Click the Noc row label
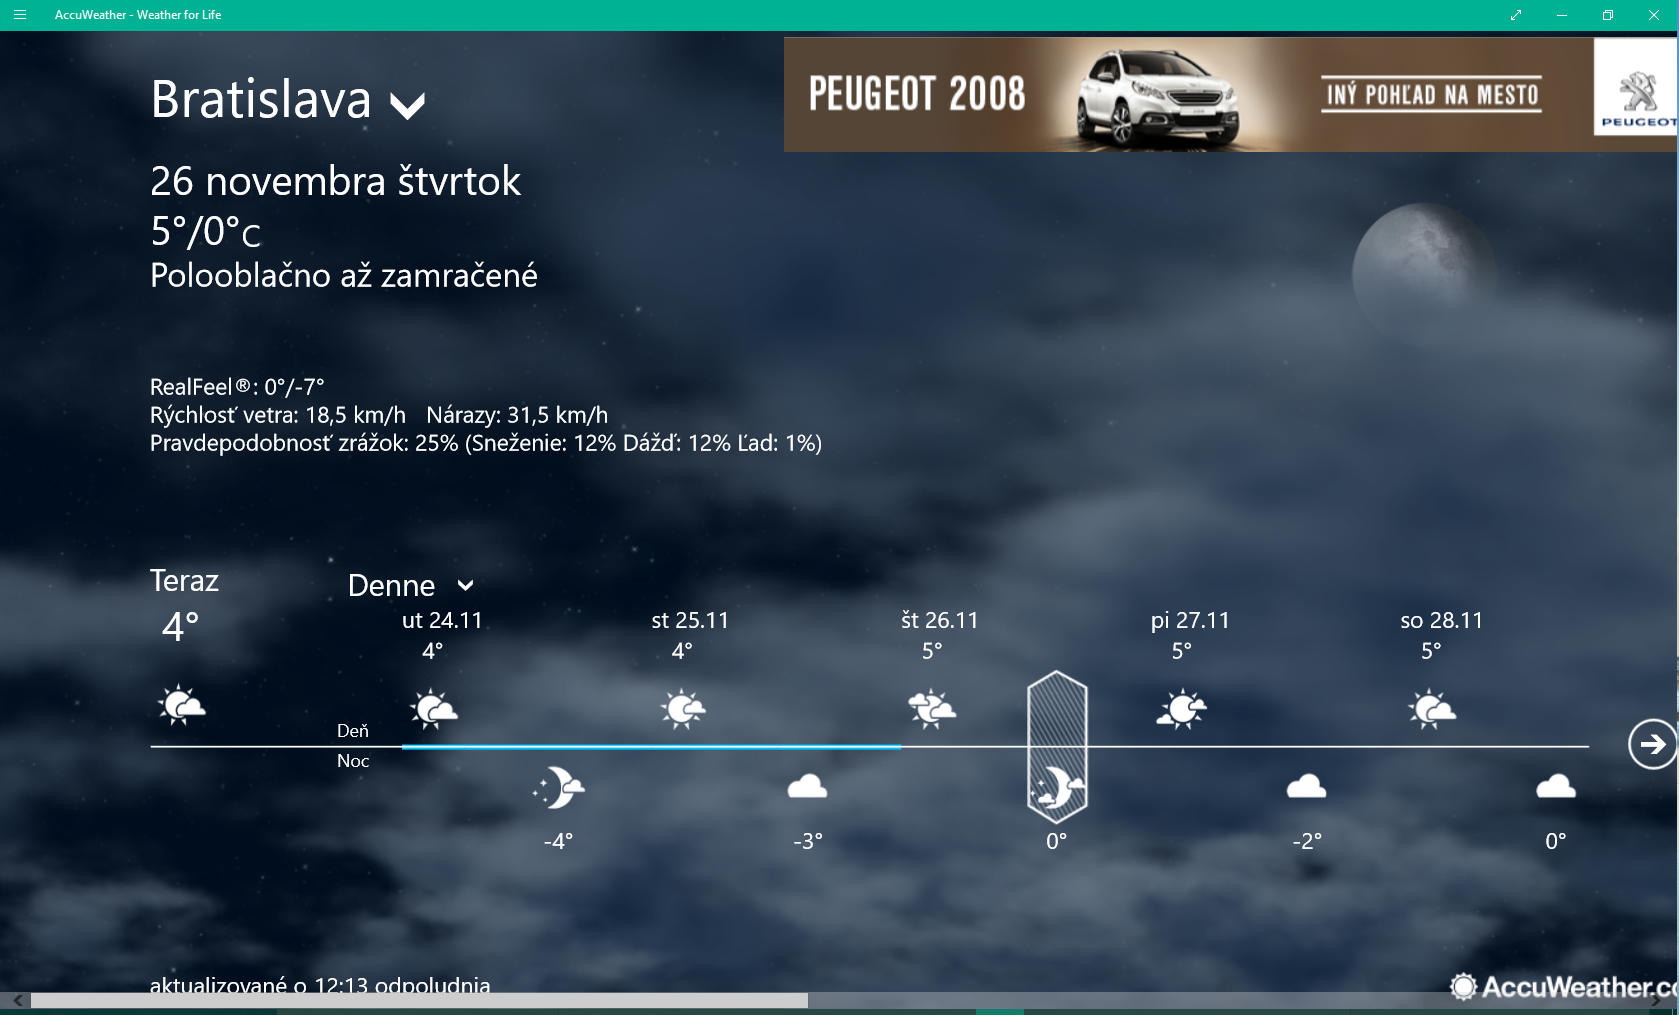 click(x=353, y=761)
